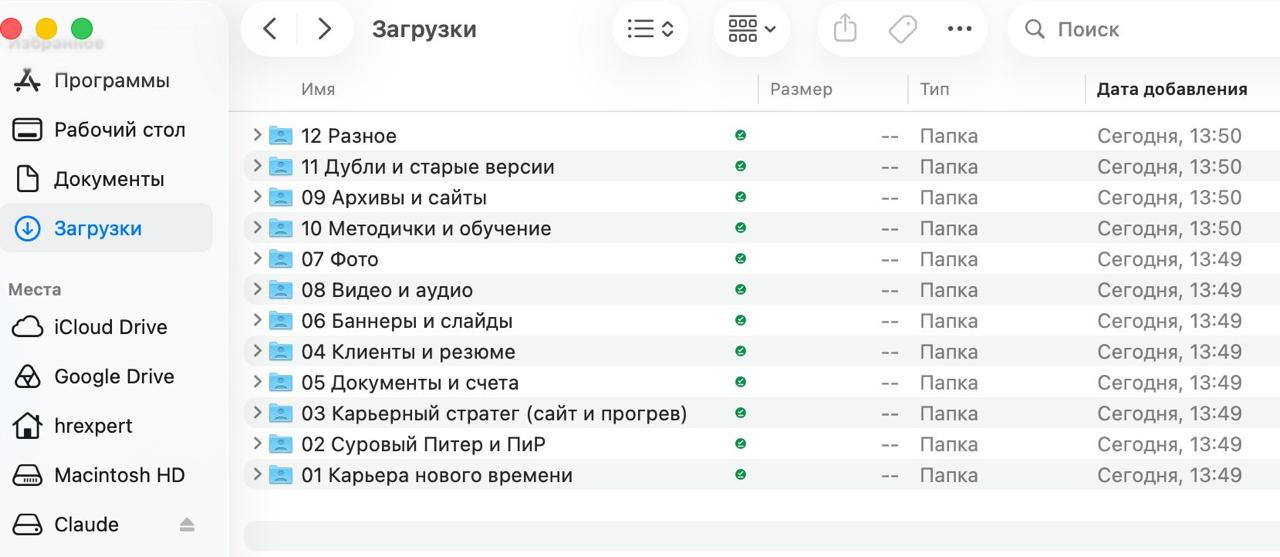The height and width of the screenshot is (557, 1280).
Task: Click the folder icon of 07 Фото
Action: coord(281,259)
